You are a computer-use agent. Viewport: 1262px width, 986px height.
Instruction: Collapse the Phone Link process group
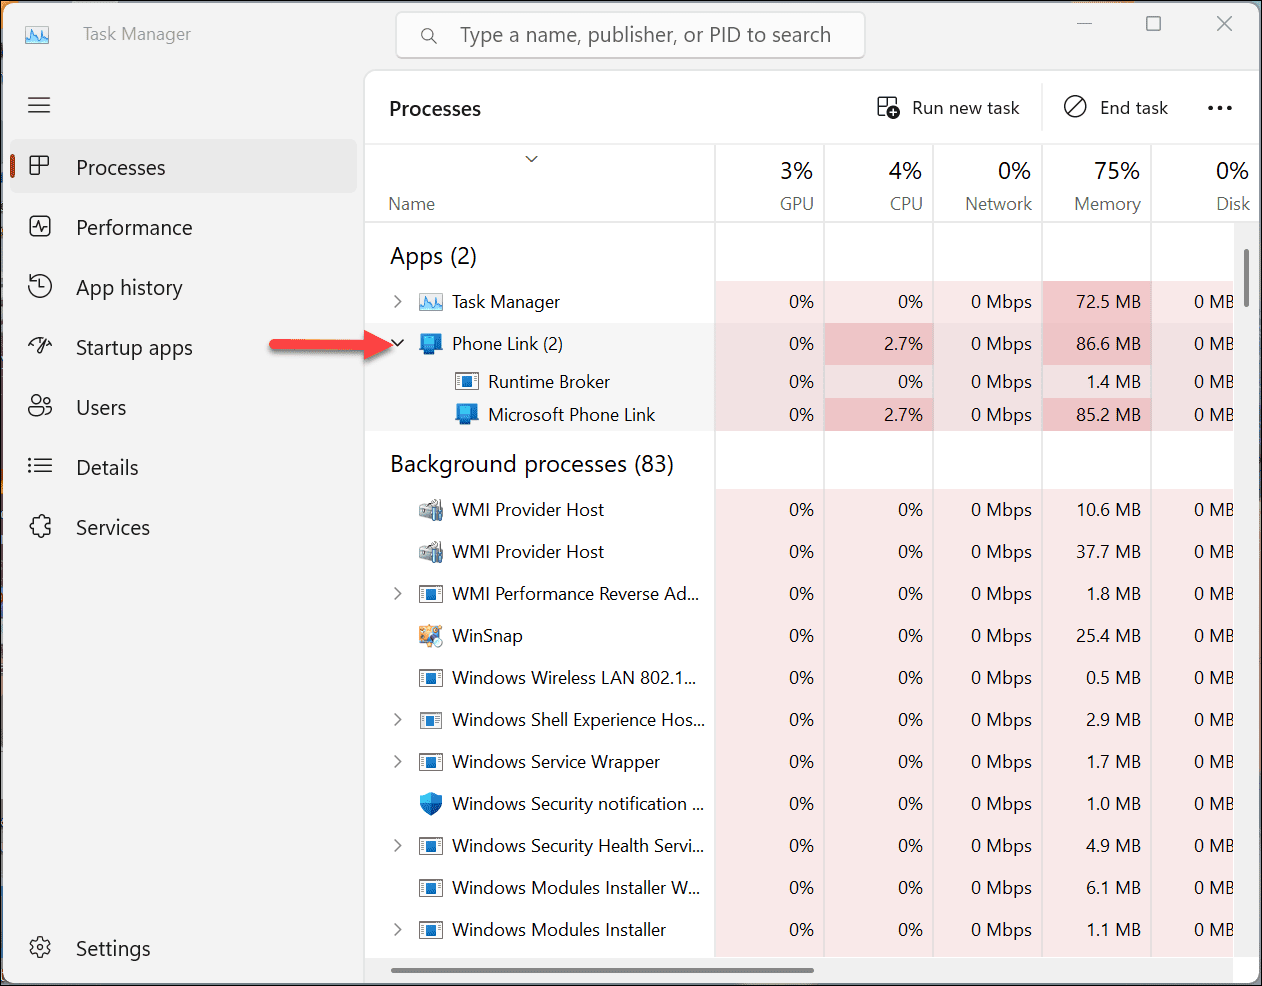click(398, 343)
